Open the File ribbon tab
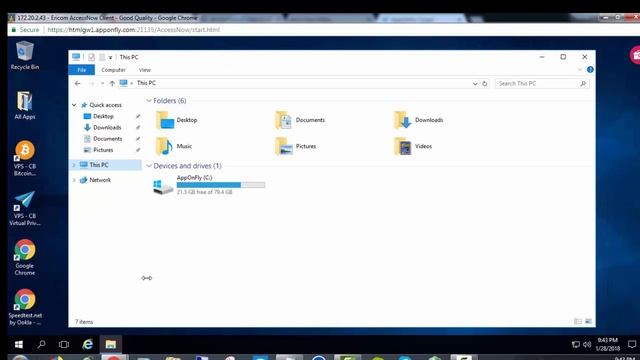Viewport: 640px width, 360px height. [82, 70]
